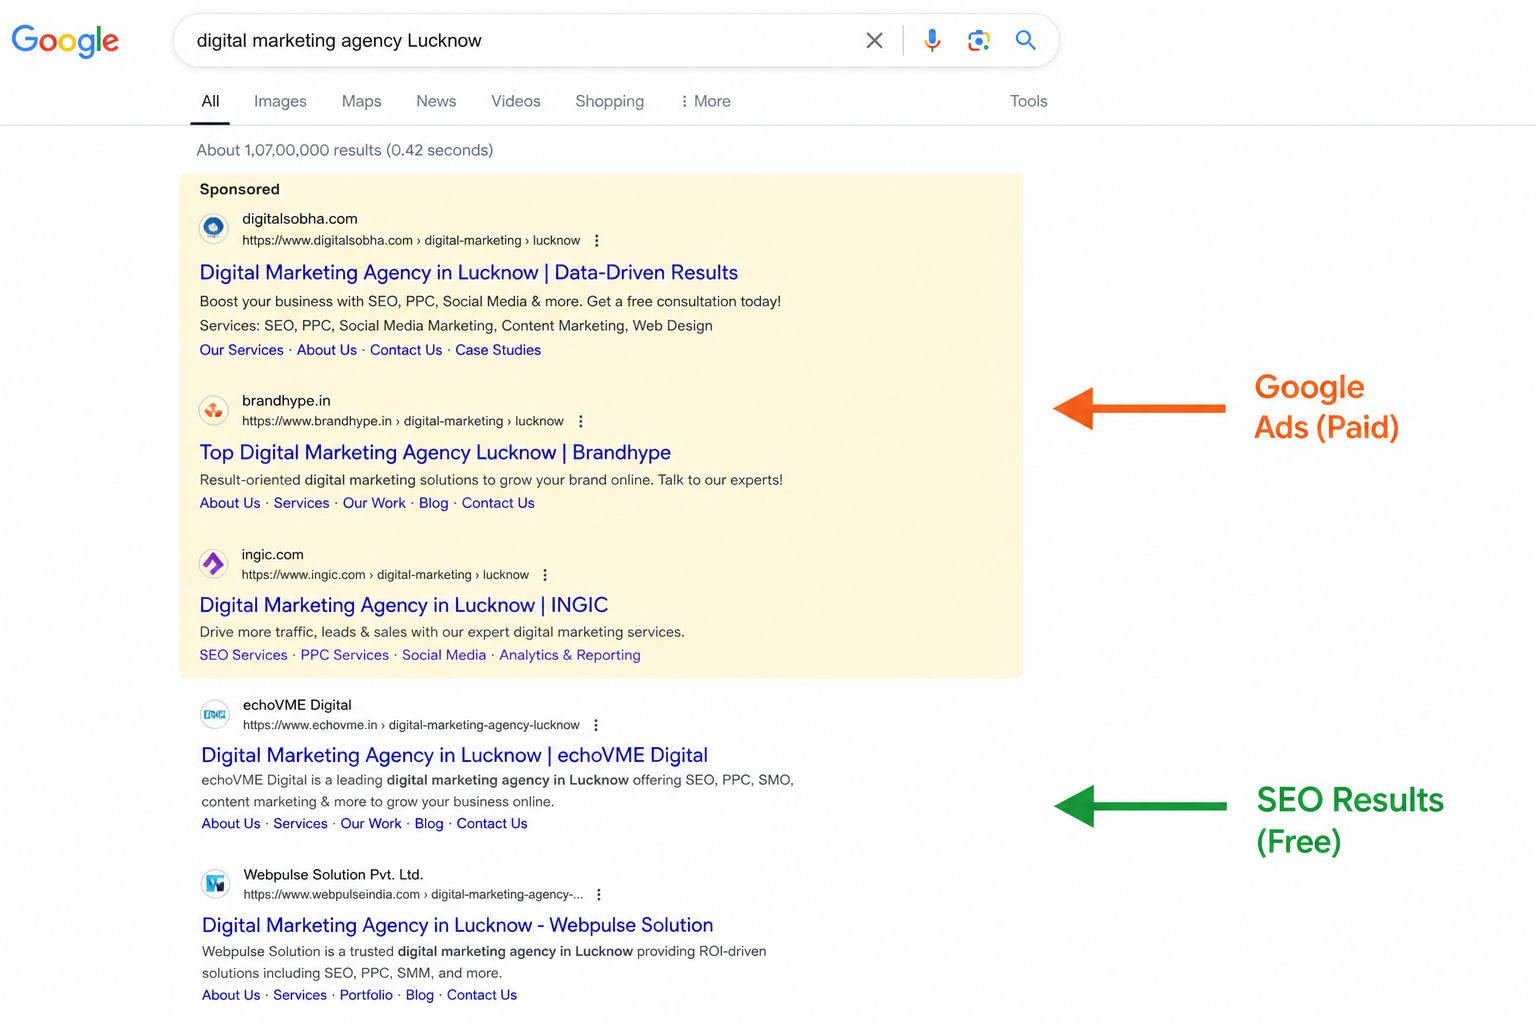Open options menu for Webpulse result

coord(599,895)
